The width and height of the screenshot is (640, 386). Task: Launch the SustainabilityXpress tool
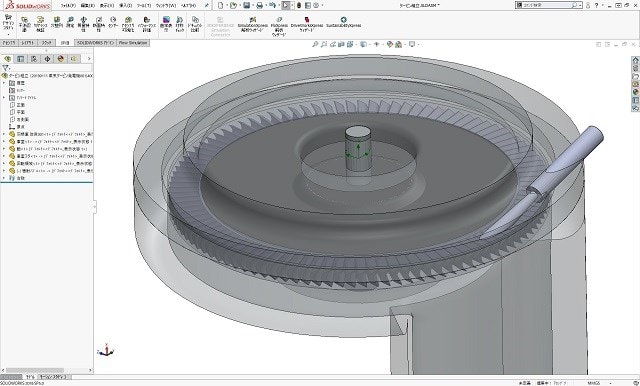(343, 22)
